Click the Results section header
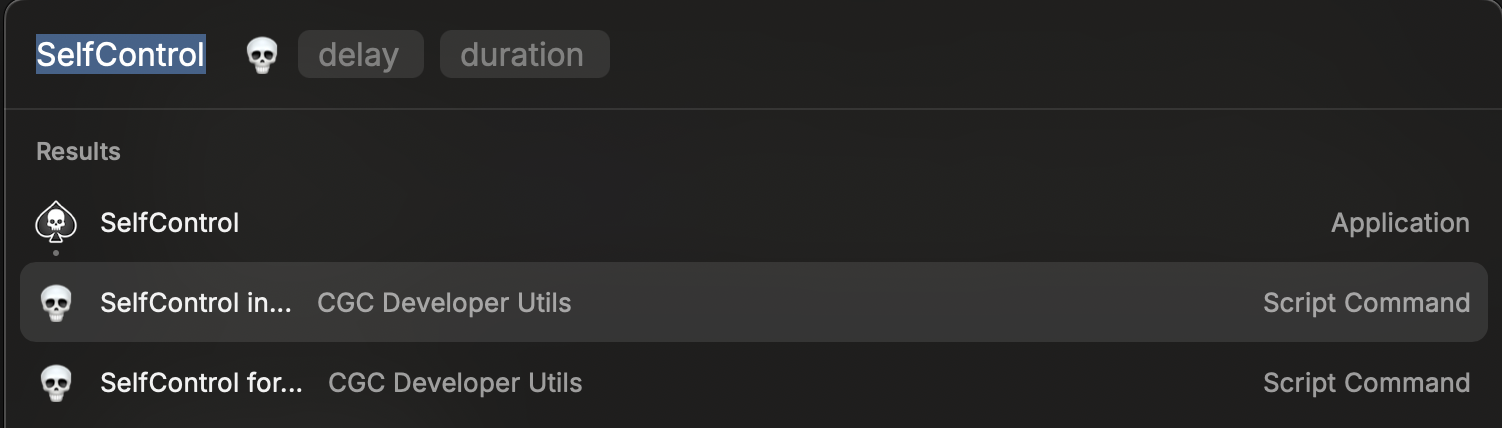 coord(78,152)
